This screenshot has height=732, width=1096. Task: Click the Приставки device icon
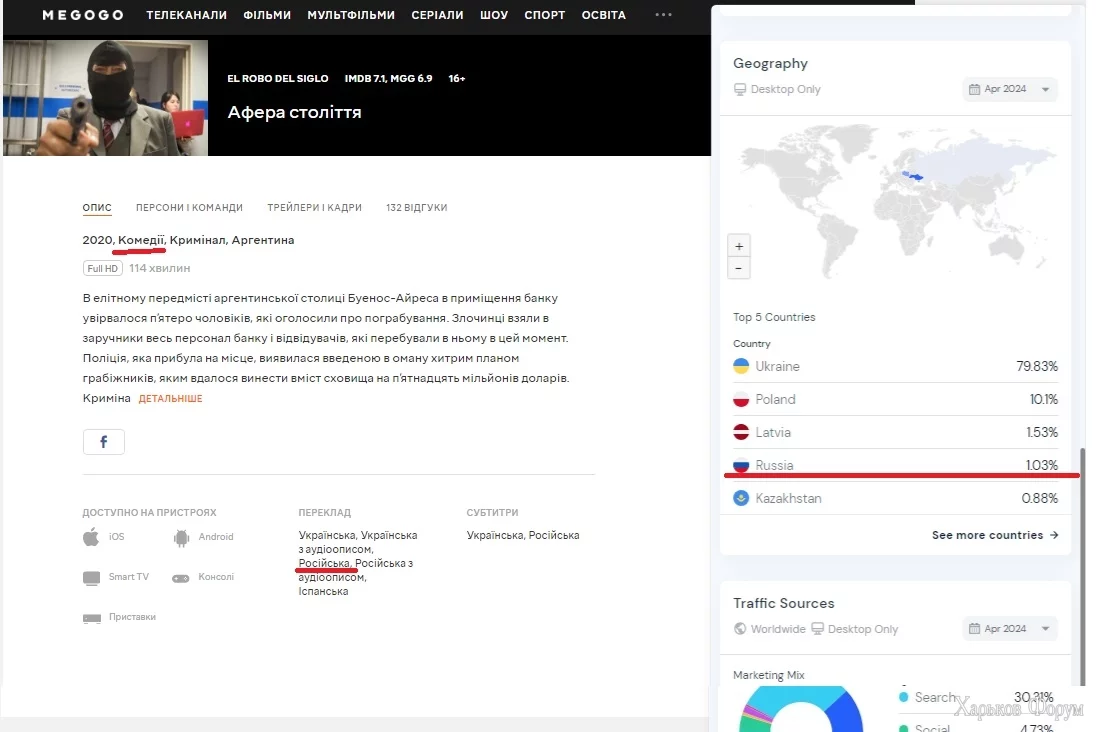[x=92, y=618]
